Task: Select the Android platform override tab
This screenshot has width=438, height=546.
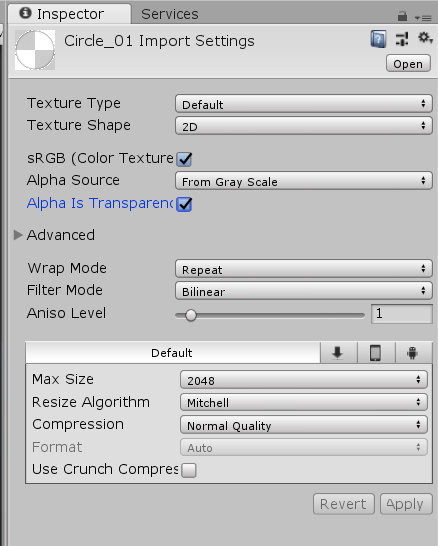Action: [x=413, y=353]
